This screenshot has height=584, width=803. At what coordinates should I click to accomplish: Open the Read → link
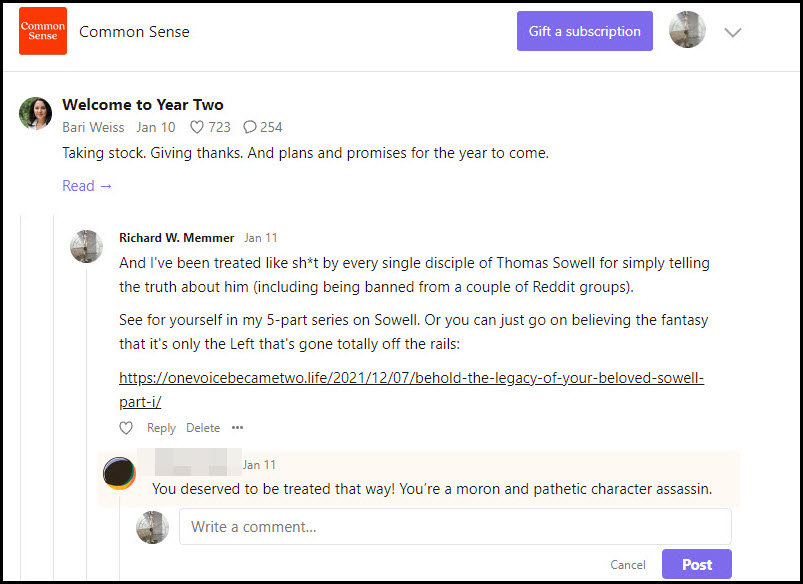(87, 186)
